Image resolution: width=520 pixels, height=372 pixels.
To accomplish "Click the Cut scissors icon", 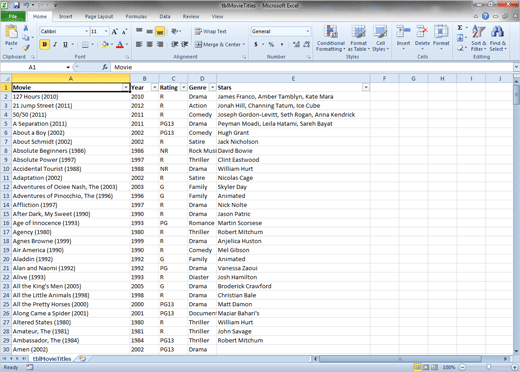I will (x=26, y=28).
